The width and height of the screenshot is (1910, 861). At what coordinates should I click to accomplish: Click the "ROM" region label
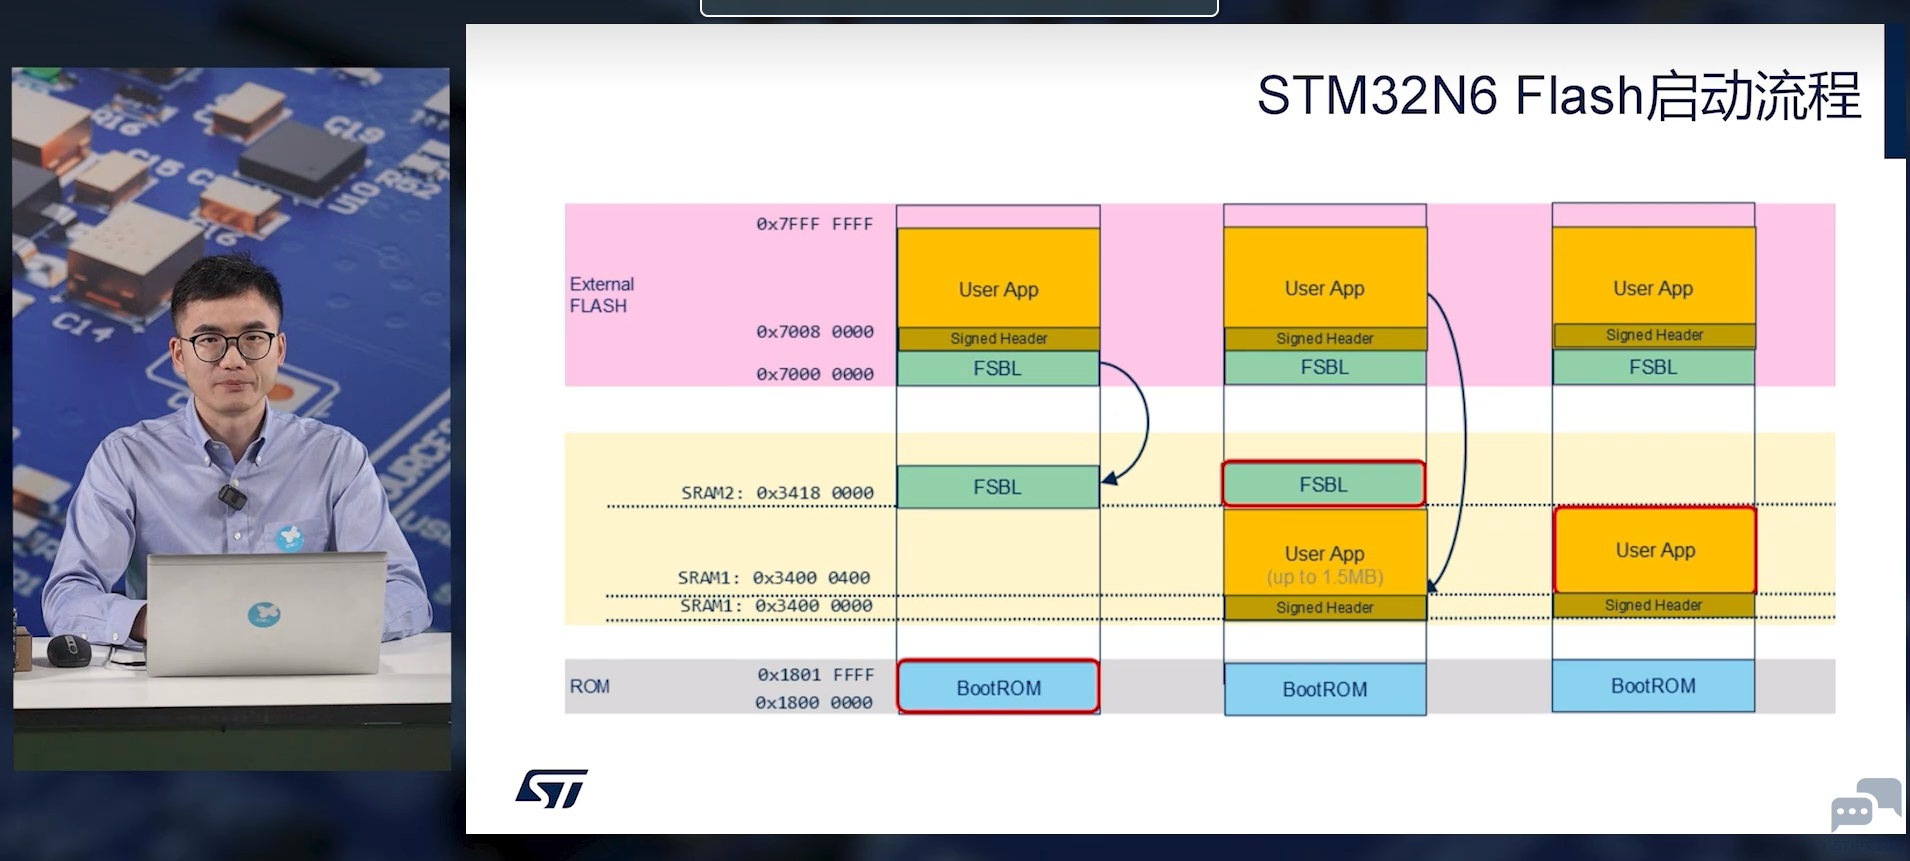pos(589,686)
